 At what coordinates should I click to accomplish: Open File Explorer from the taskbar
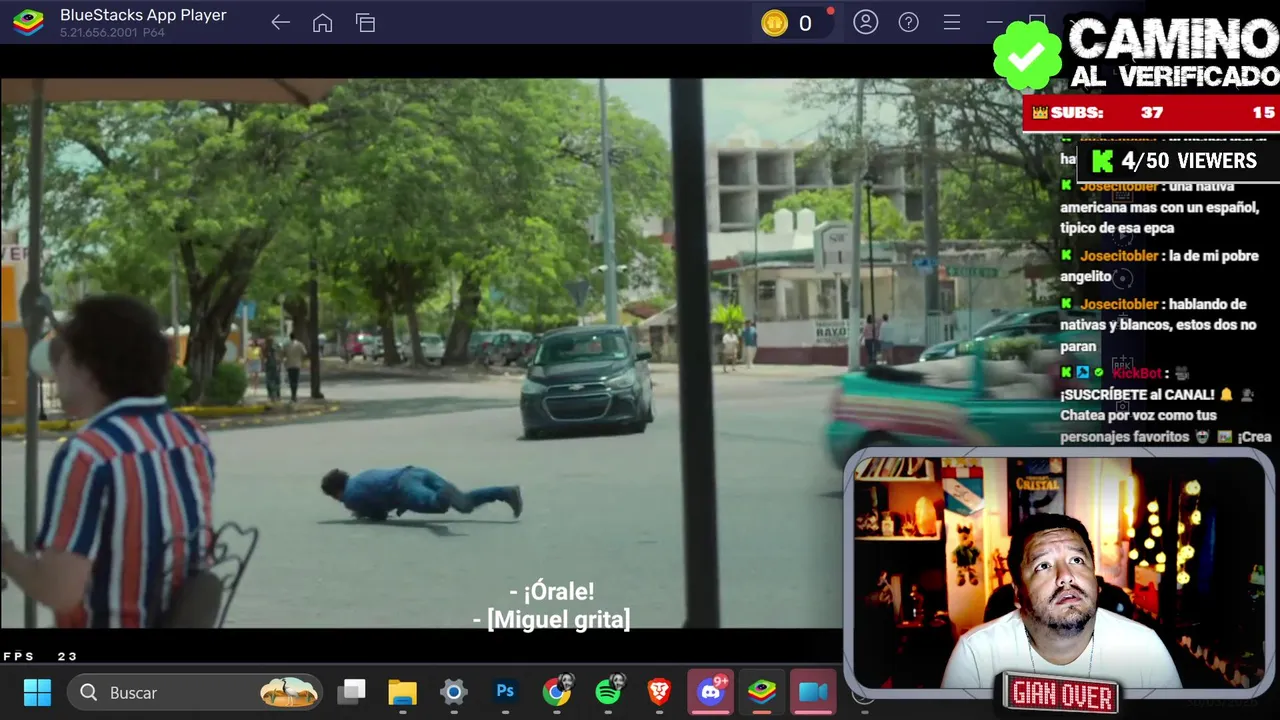[x=402, y=692]
